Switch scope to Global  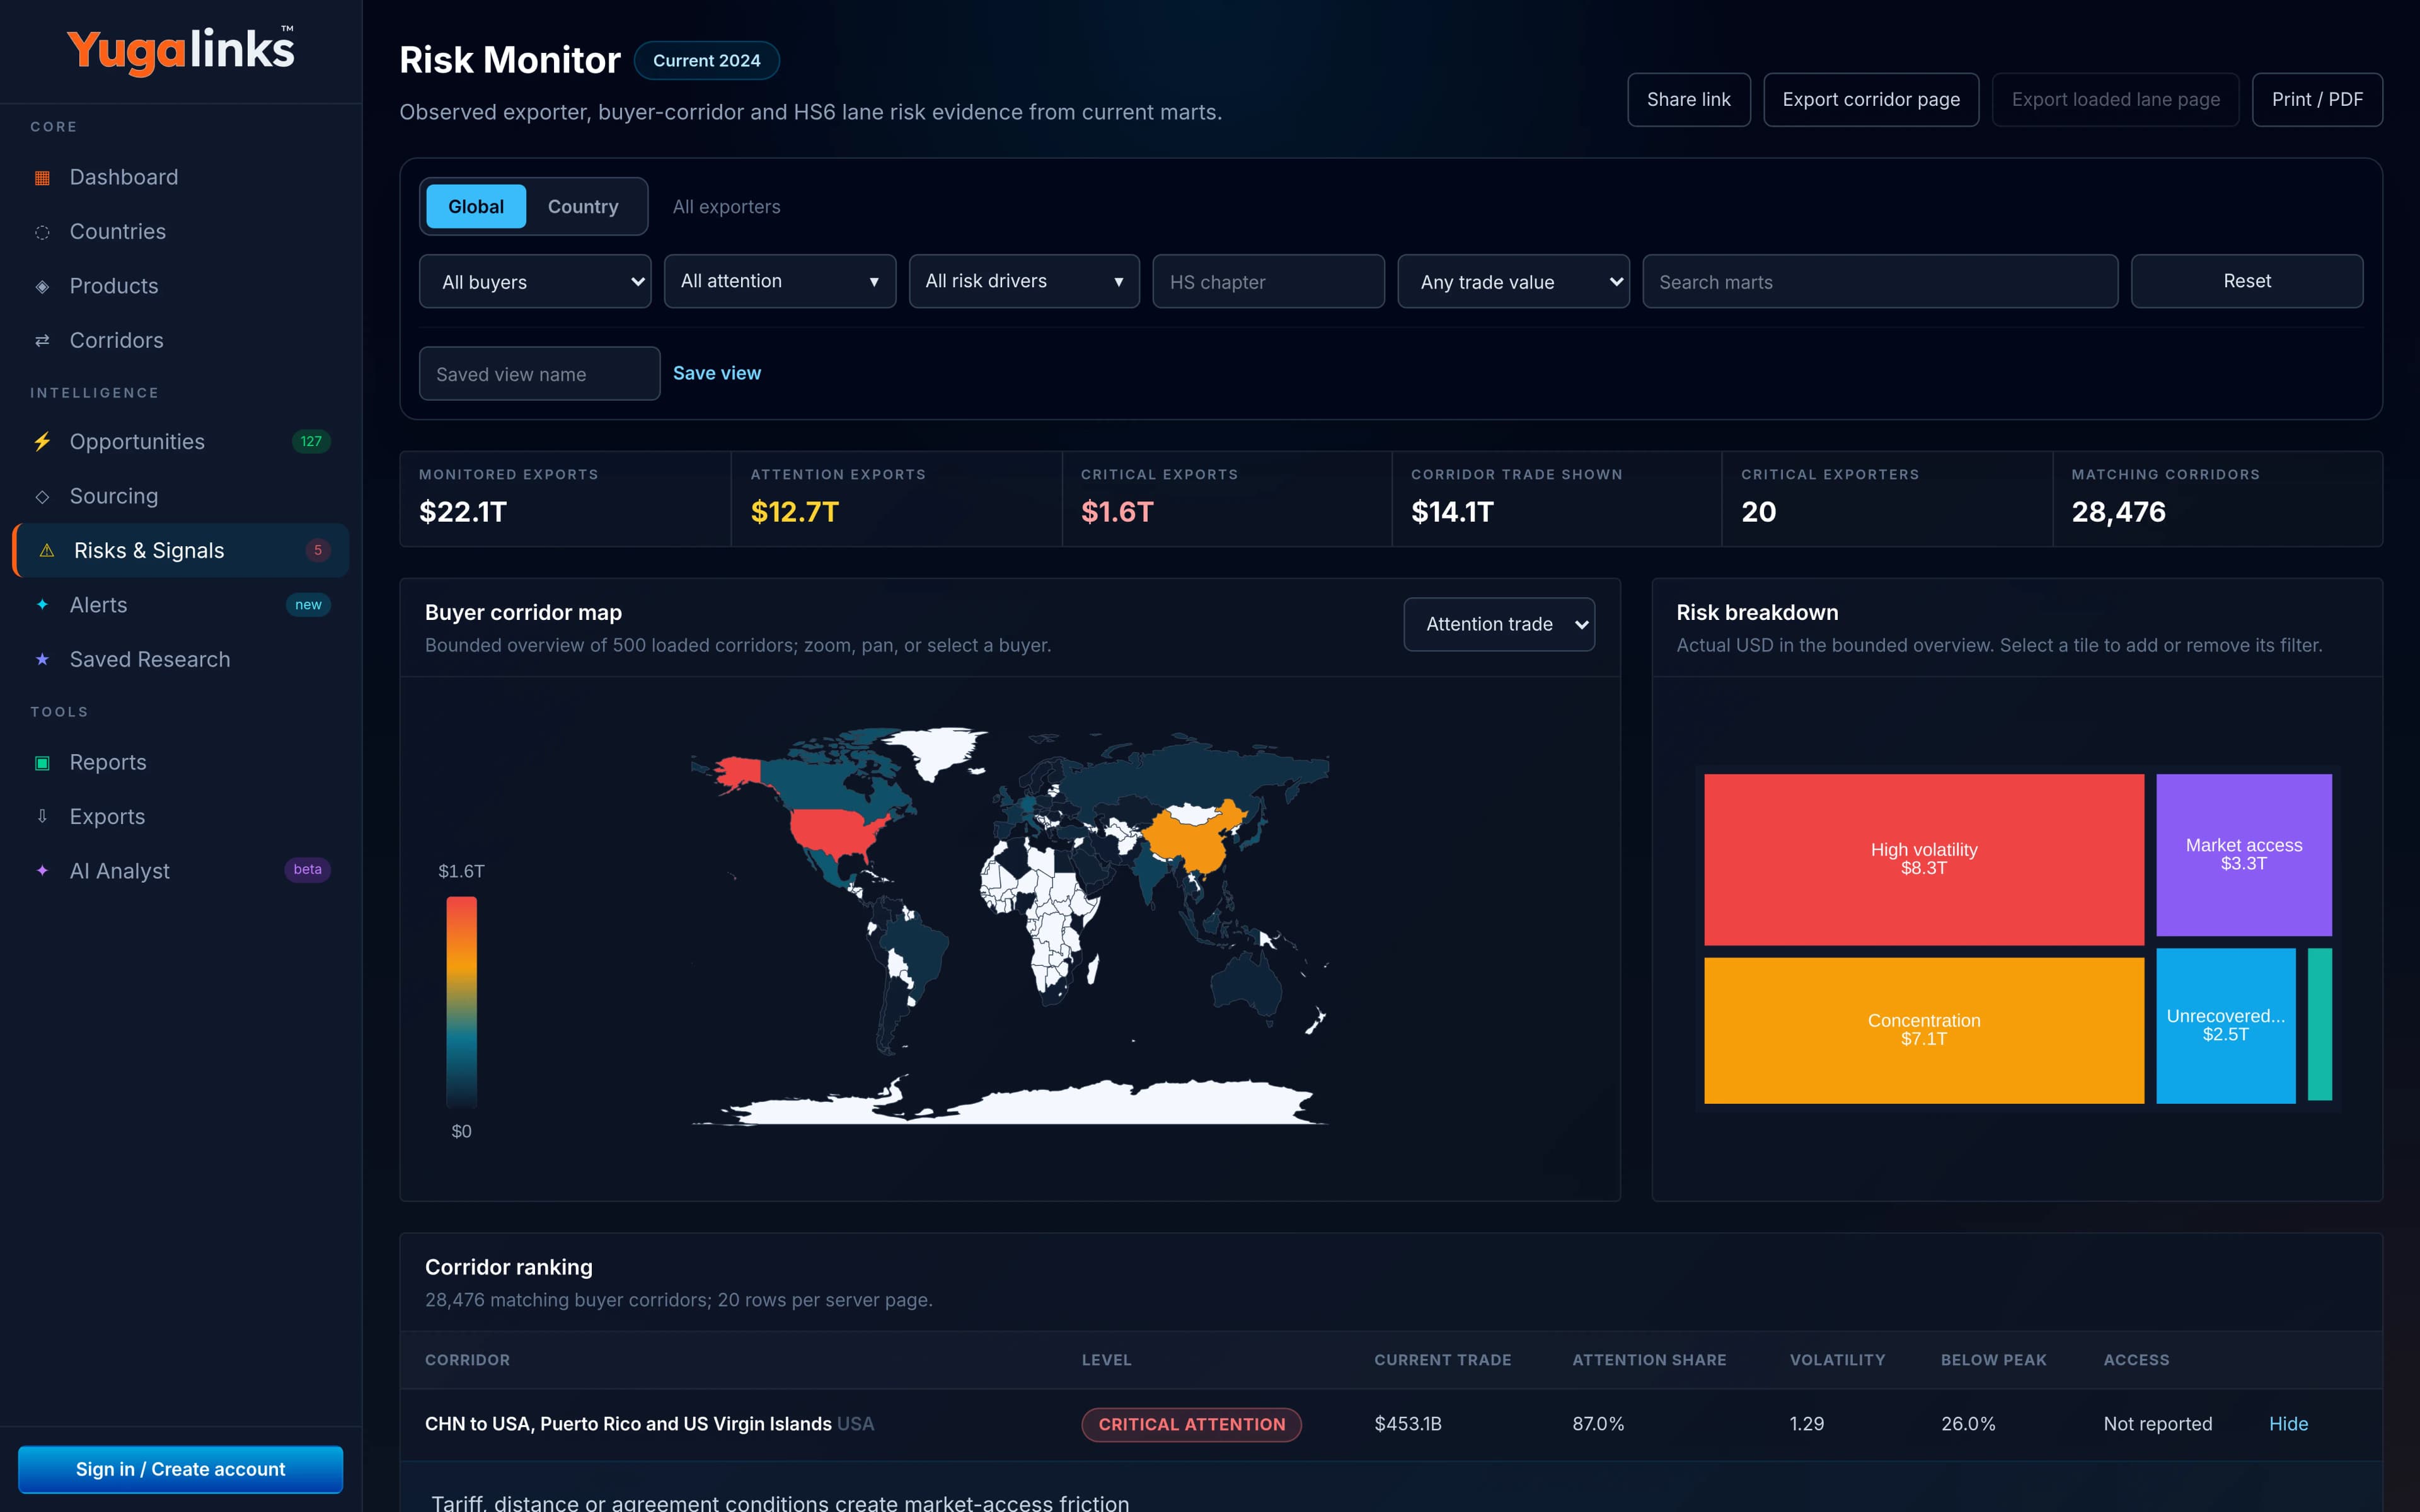tap(476, 207)
